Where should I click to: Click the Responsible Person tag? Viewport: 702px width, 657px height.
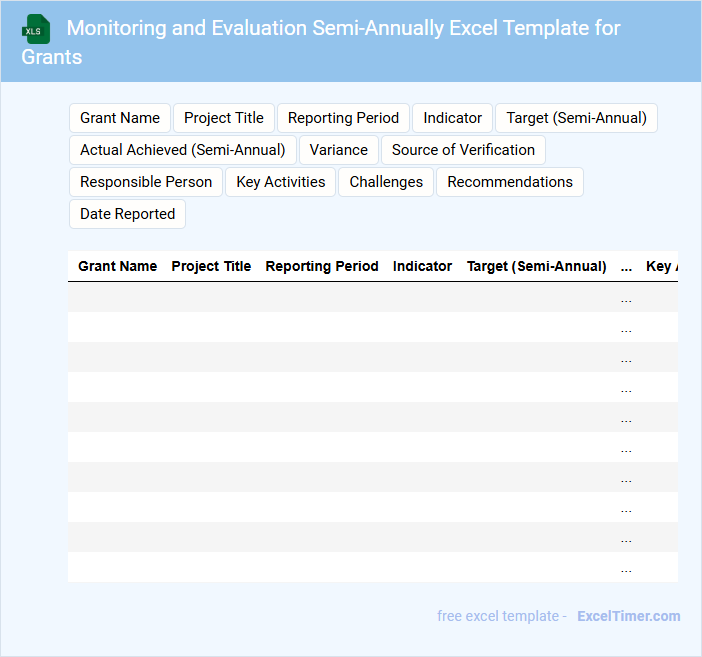point(146,182)
